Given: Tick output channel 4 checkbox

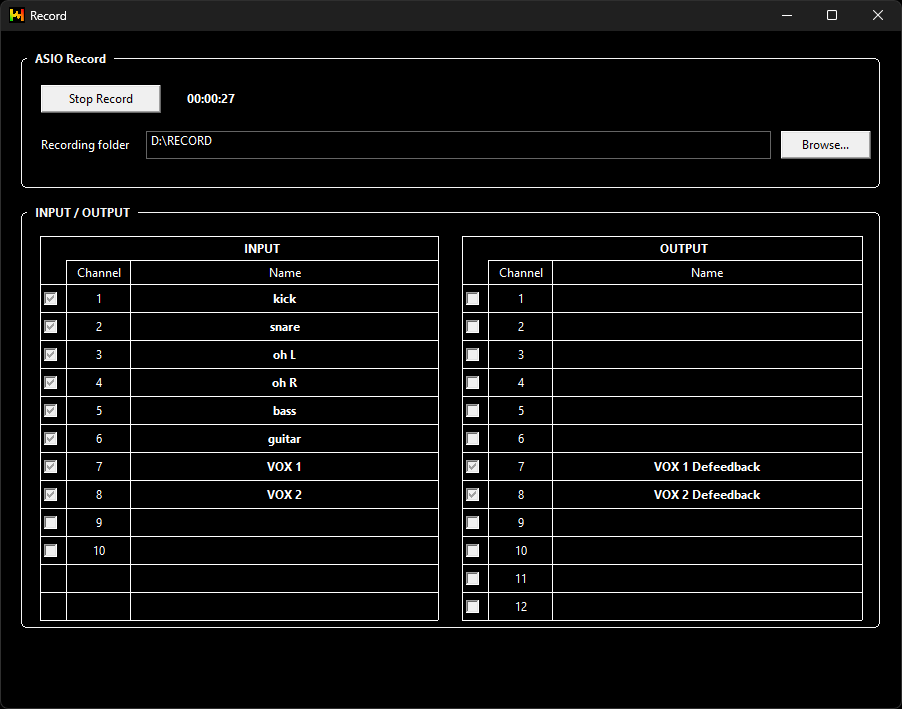Looking at the screenshot, I should [x=472, y=383].
